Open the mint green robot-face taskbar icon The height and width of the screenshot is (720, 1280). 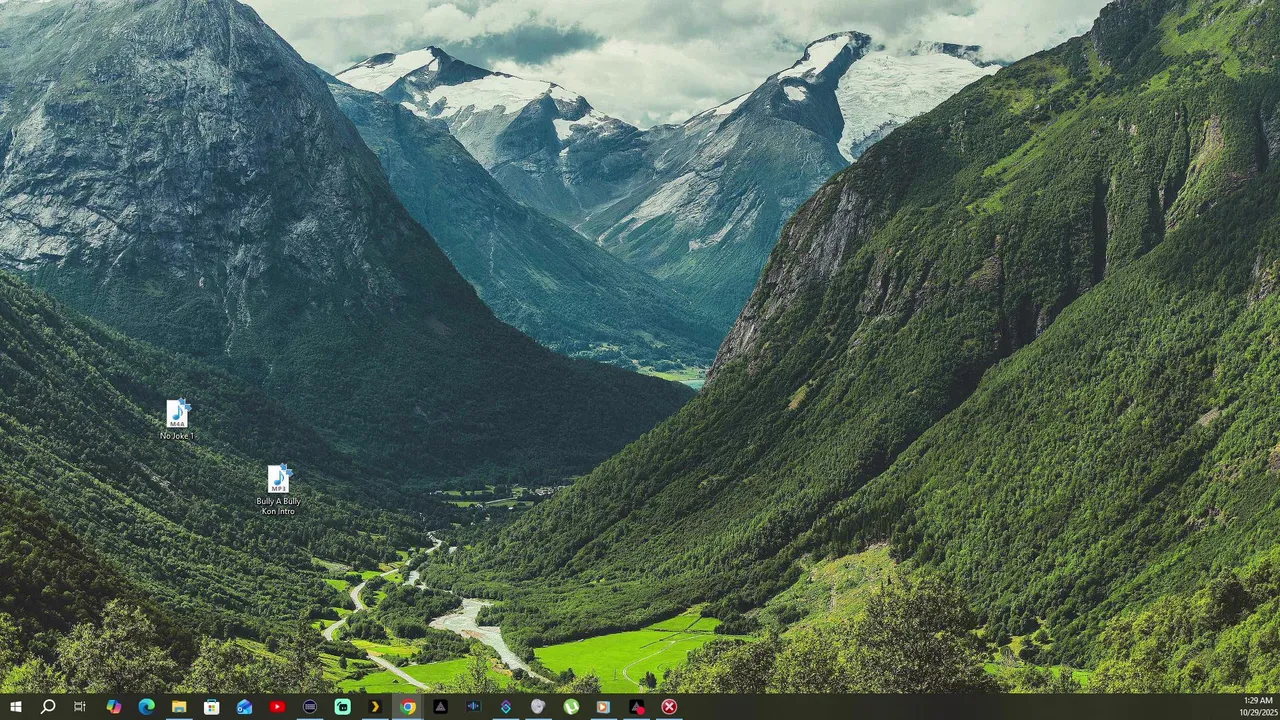point(343,707)
